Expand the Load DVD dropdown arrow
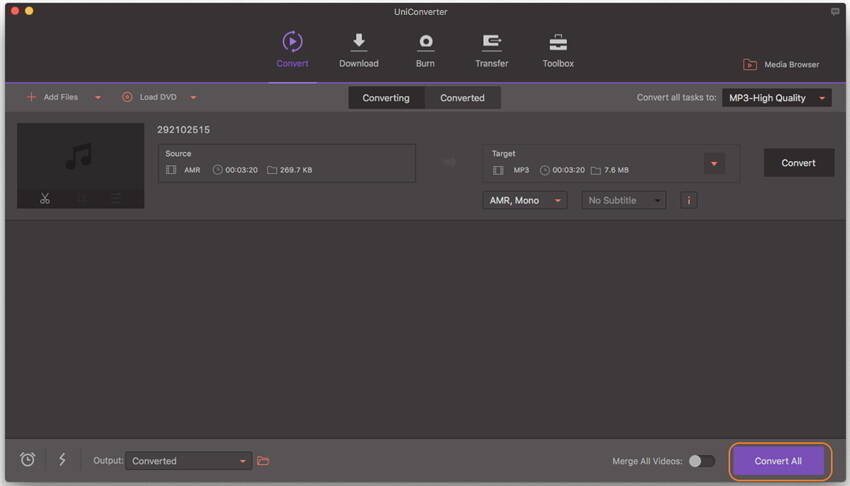 [193, 98]
